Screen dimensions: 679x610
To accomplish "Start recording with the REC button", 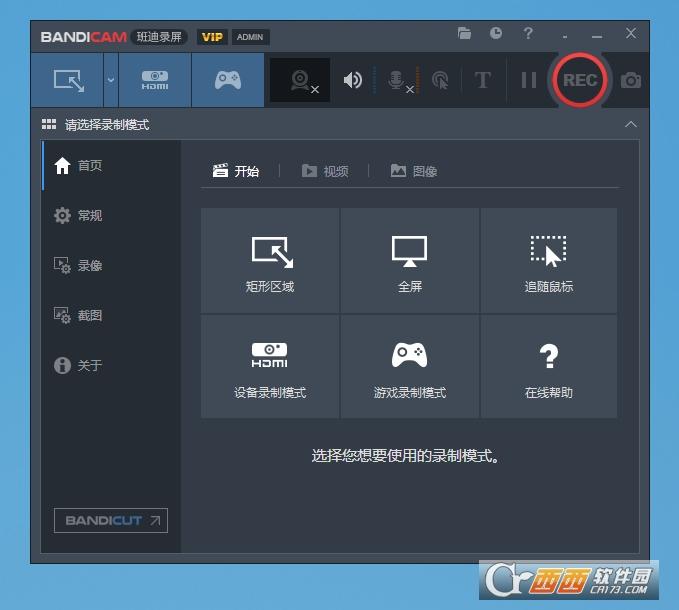I will pyautogui.click(x=580, y=80).
